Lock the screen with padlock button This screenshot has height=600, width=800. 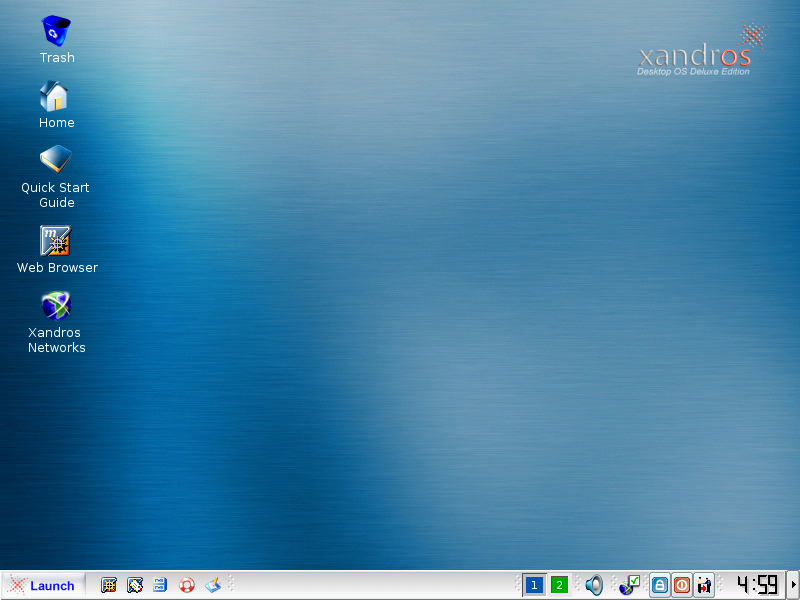(660, 585)
